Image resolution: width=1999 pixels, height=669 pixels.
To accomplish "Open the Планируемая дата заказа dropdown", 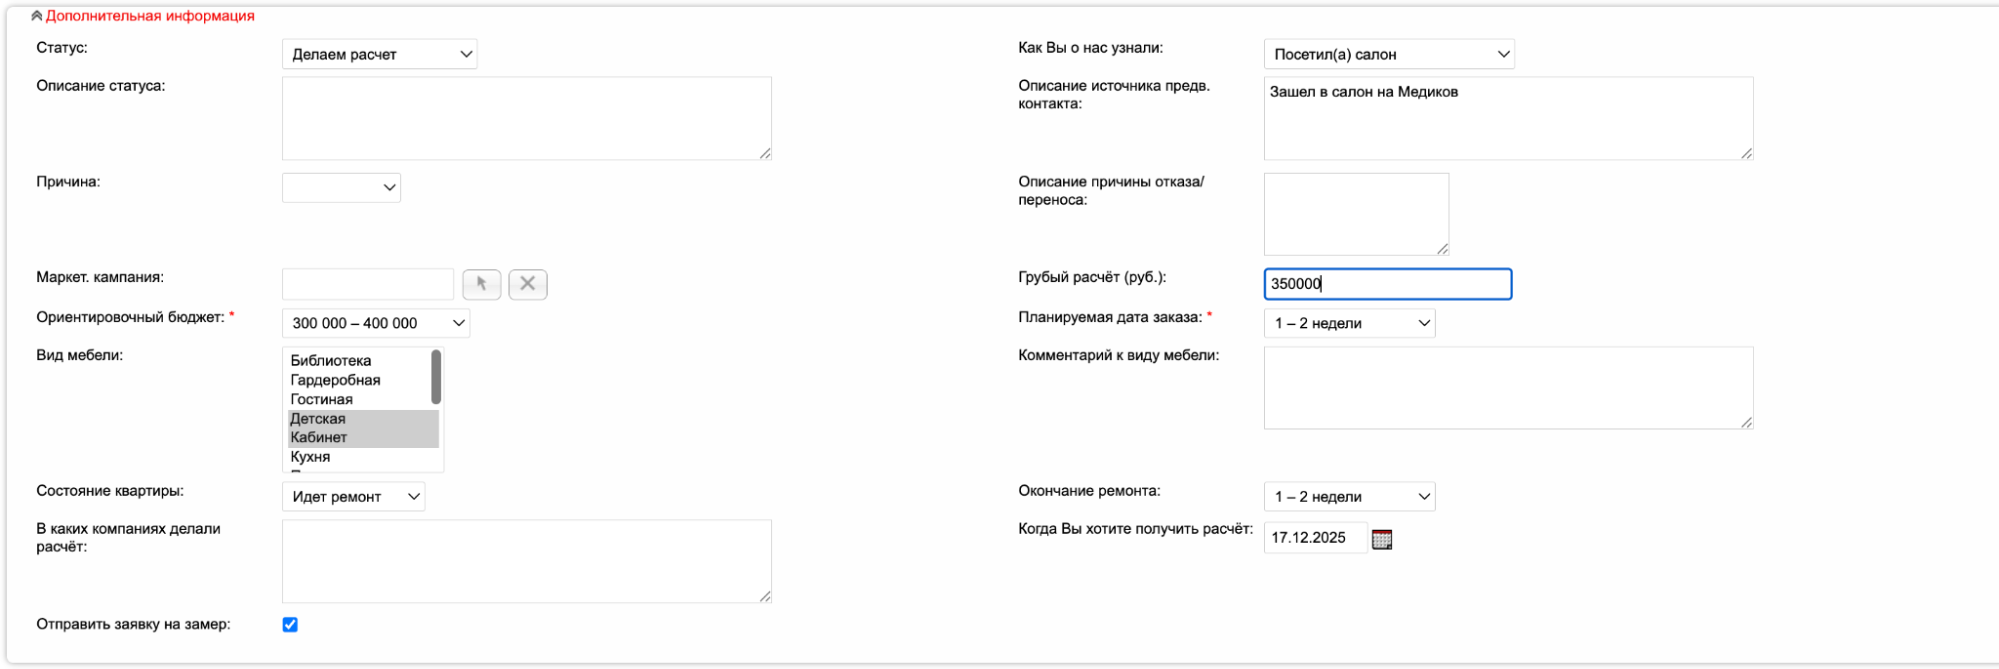I will tap(1349, 323).
